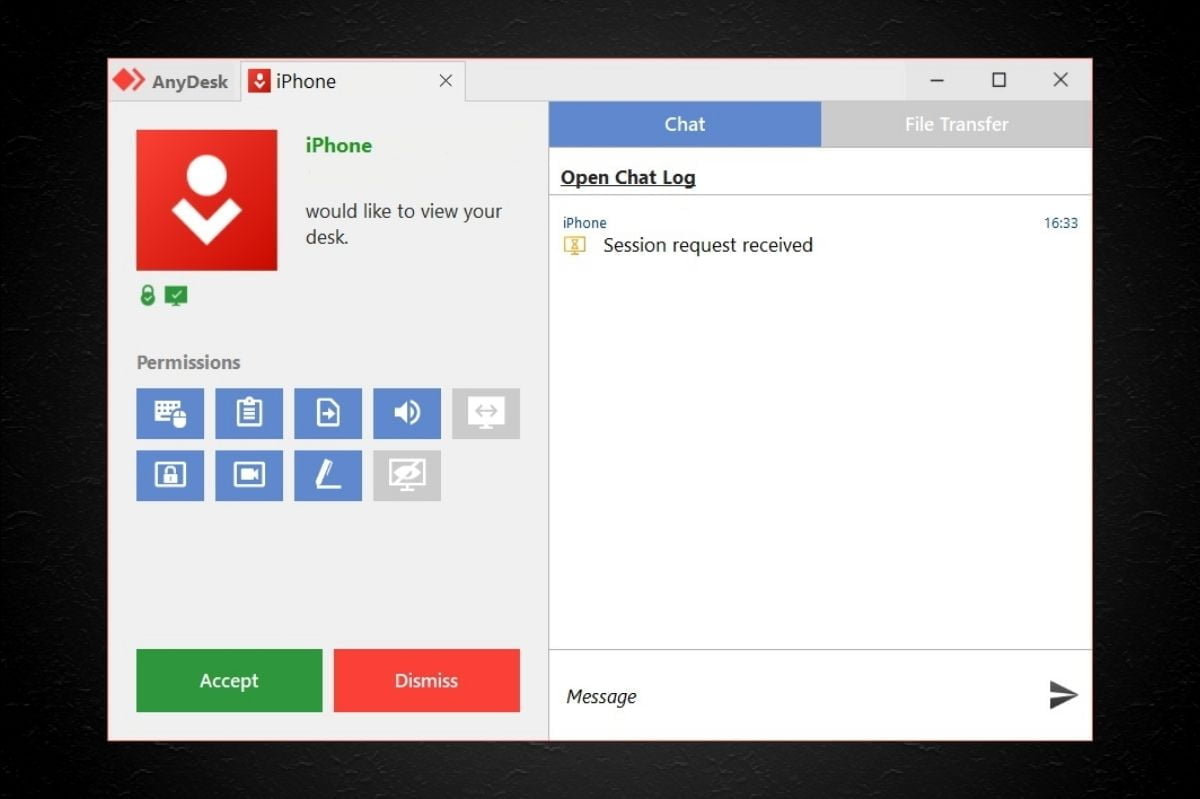1200x799 pixels.
Task: Toggle the file transfer permission icon
Action: pyautogui.click(x=328, y=413)
